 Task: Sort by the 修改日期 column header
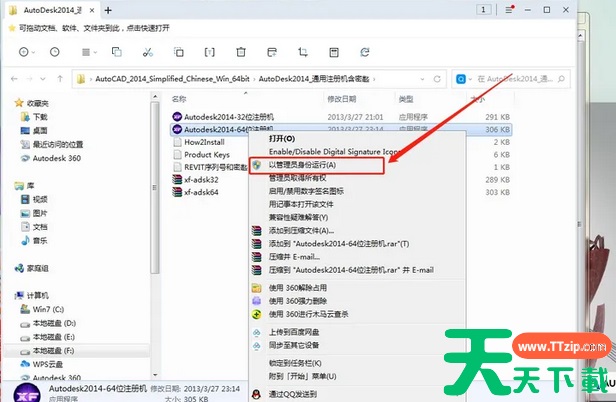coord(342,99)
